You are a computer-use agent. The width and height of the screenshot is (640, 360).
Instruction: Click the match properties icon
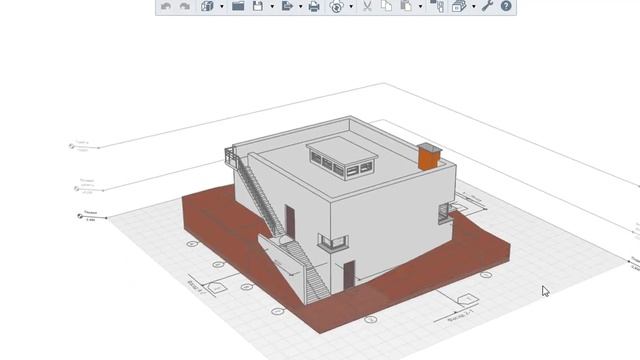click(438, 6)
